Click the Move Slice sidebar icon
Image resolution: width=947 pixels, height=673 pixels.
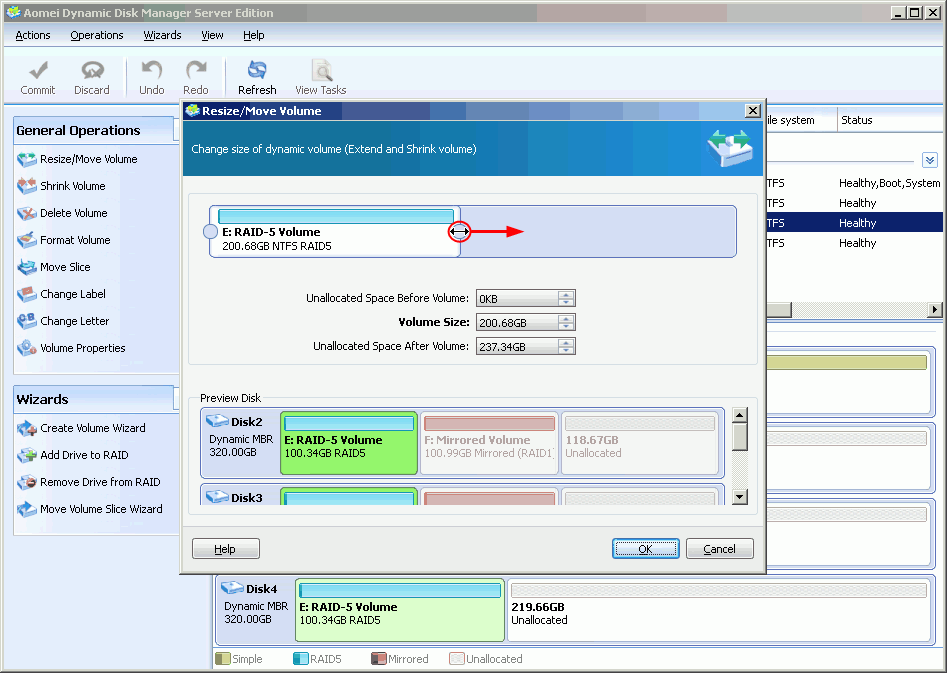(x=27, y=267)
